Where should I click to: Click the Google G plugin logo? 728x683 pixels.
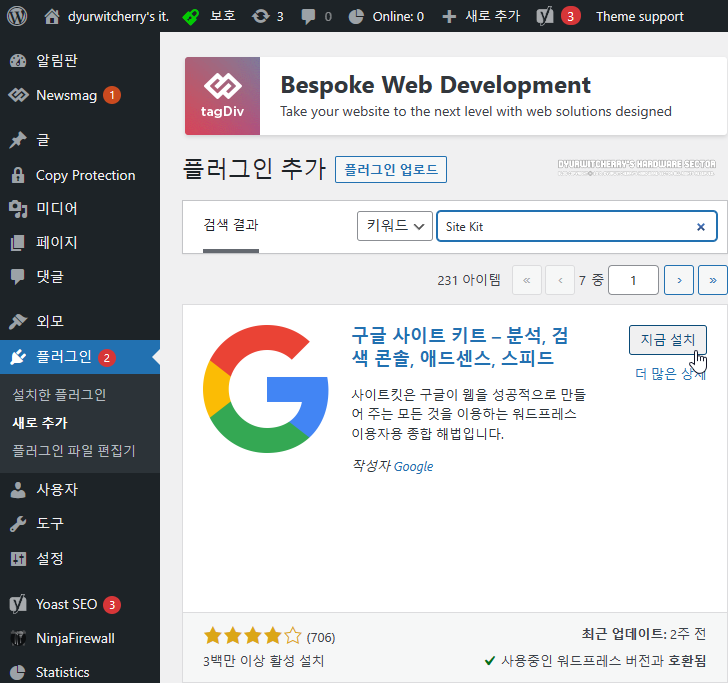(266, 389)
